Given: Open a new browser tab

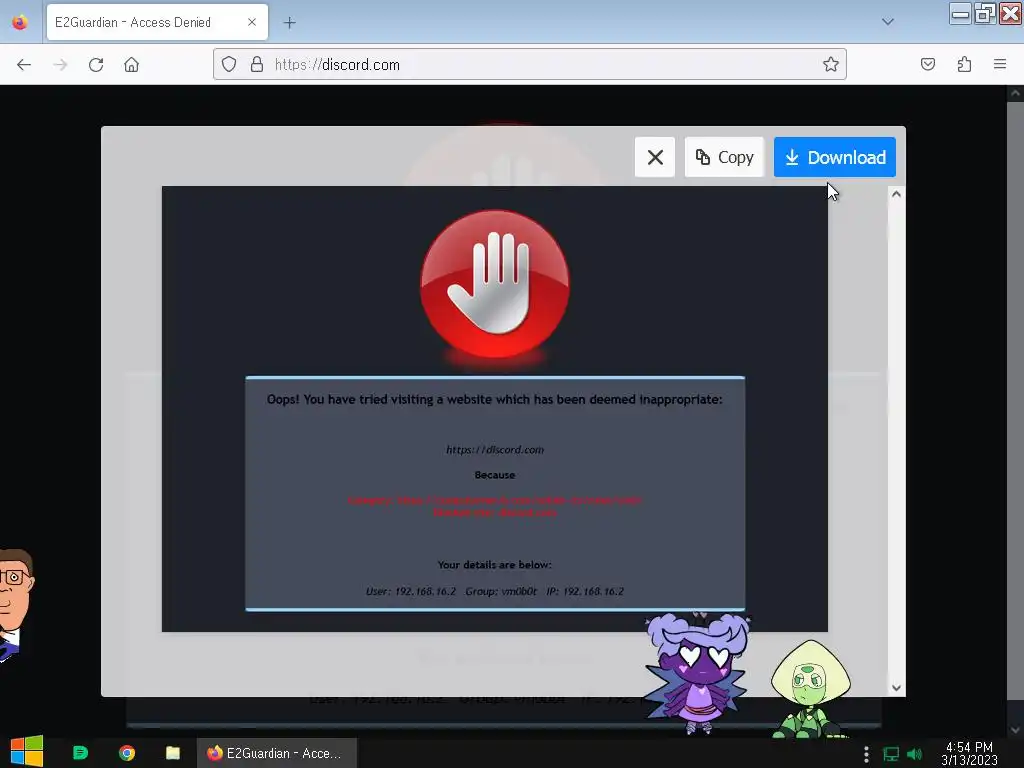Looking at the screenshot, I should point(289,23).
